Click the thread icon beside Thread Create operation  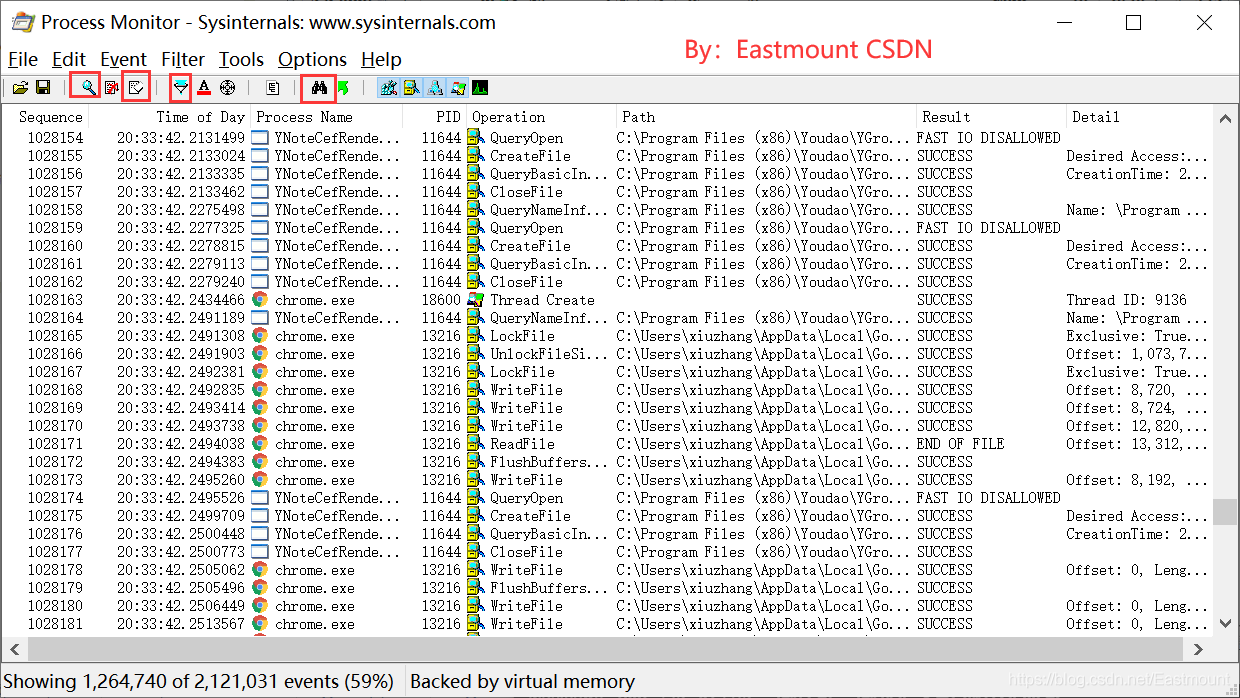point(476,300)
